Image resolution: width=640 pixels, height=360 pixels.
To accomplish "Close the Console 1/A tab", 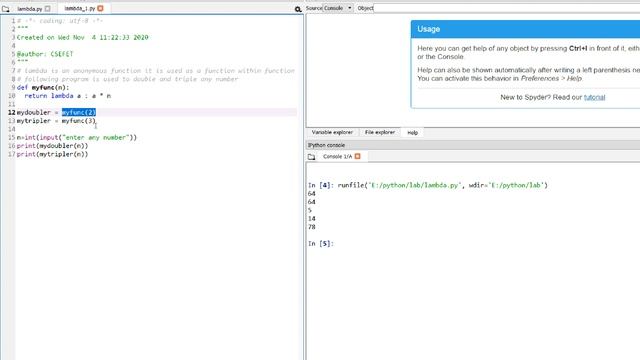I will point(358,156).
